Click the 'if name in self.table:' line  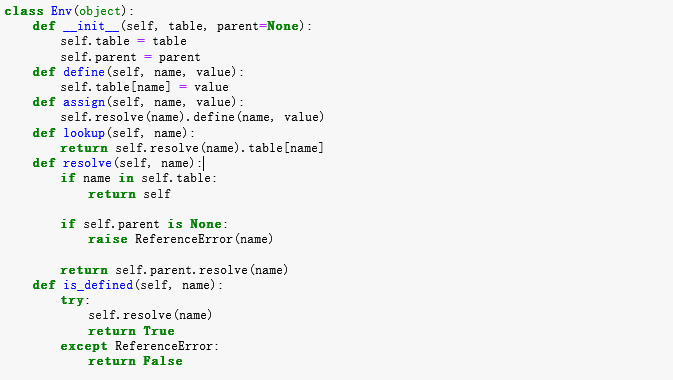(x=138, y=178)
